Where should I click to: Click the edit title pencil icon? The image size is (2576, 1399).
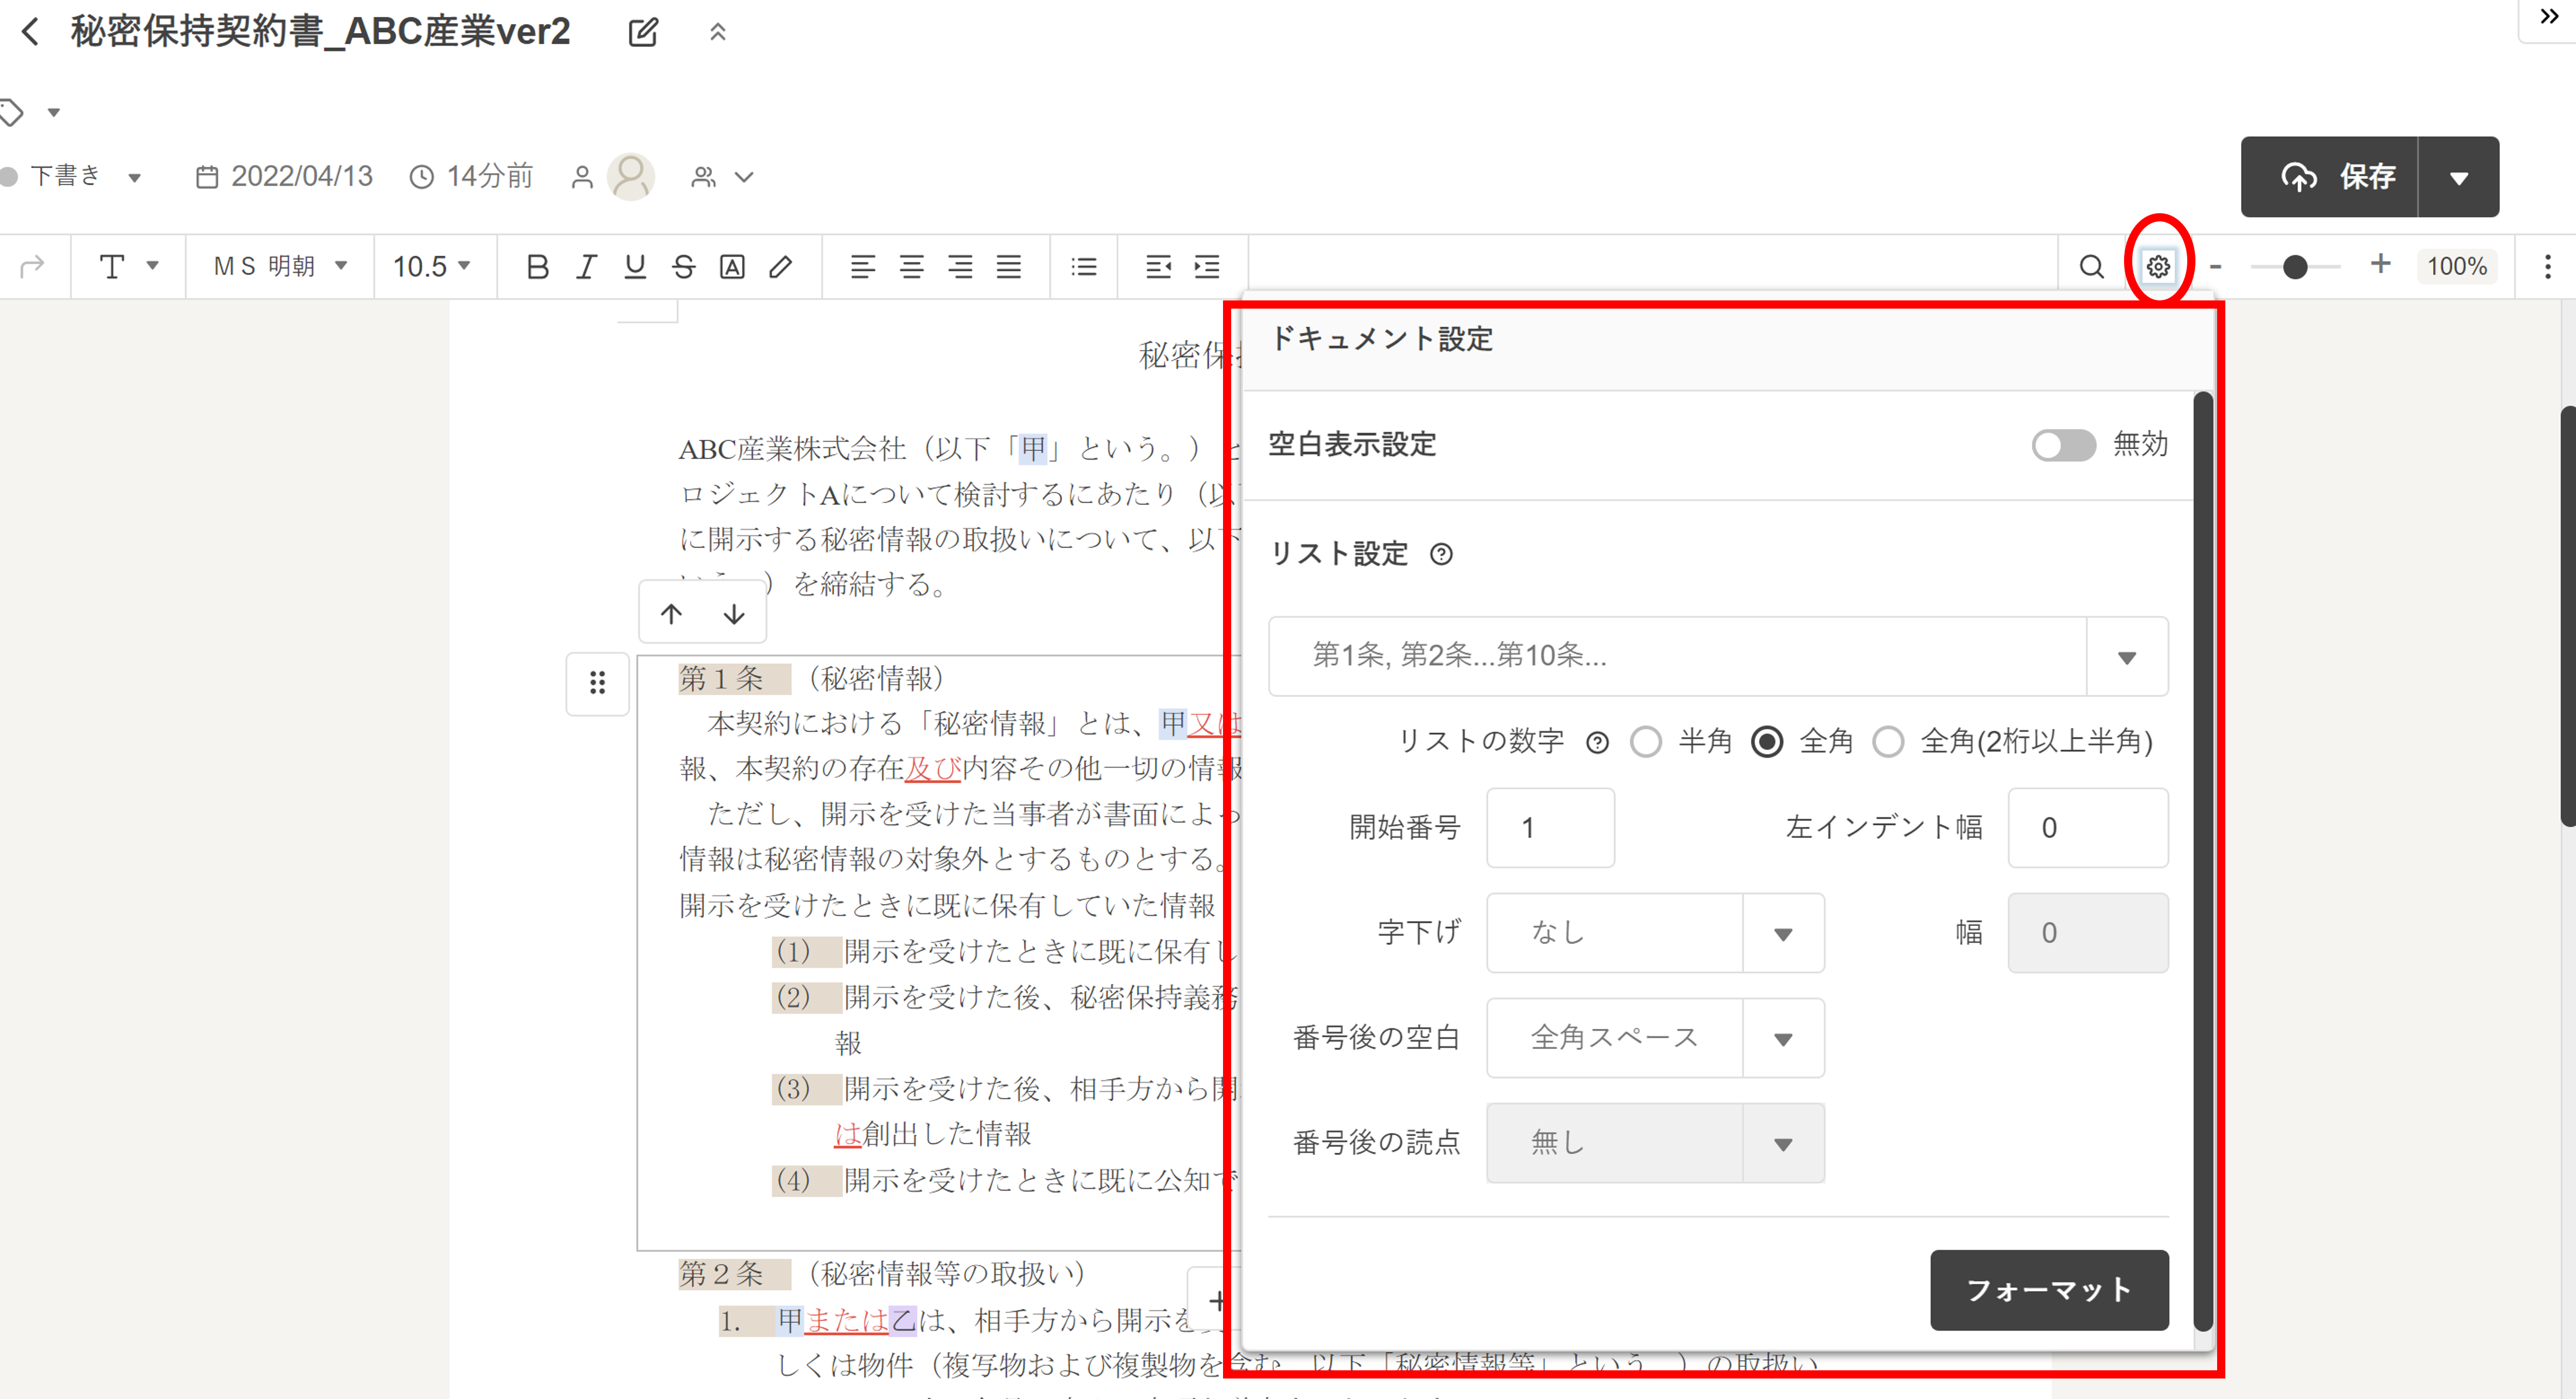pos(643,32)
